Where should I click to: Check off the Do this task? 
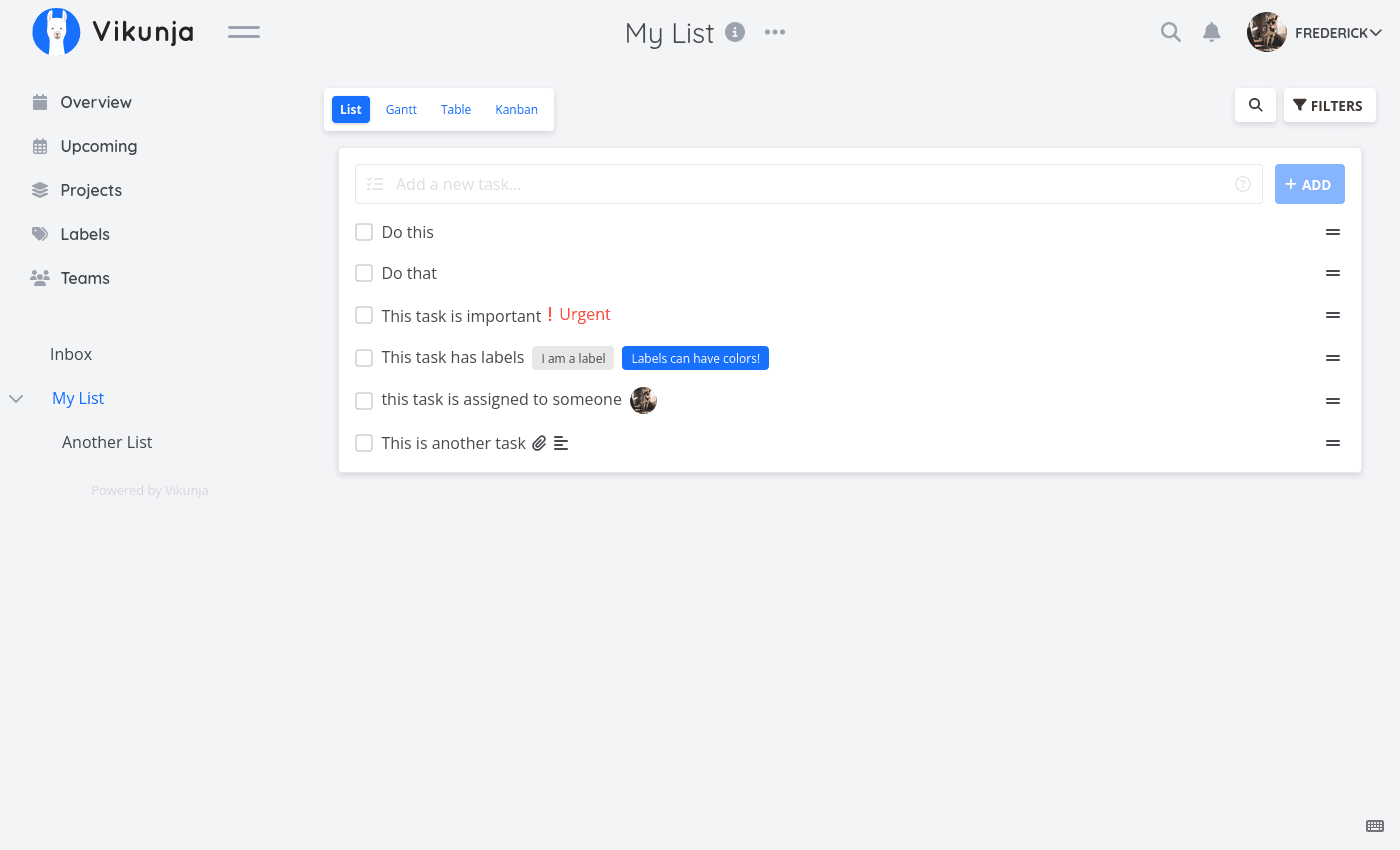click(x=364, y=232)
